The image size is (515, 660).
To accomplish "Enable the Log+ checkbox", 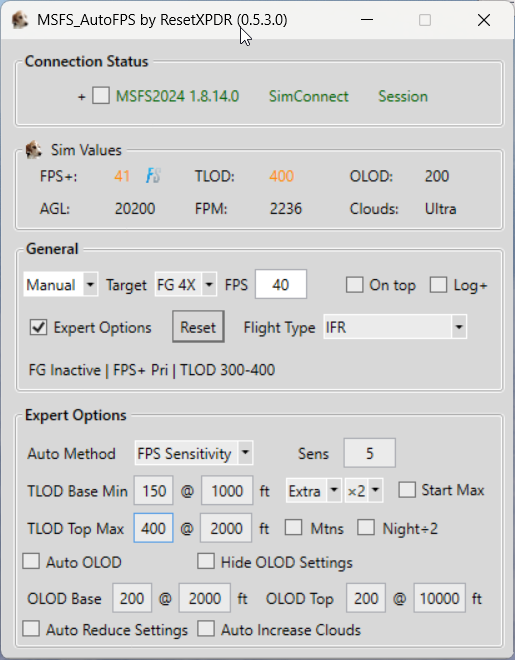I will 438,285.
